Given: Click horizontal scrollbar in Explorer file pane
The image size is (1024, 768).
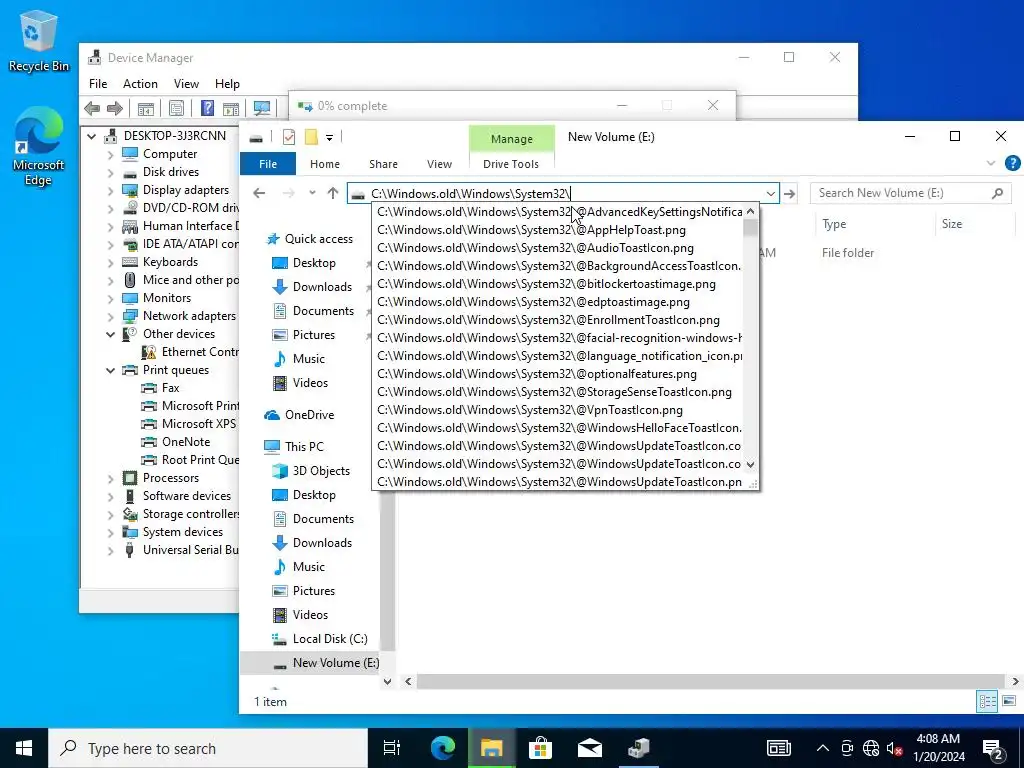Looking at the screenshot, I should (711, 681).
